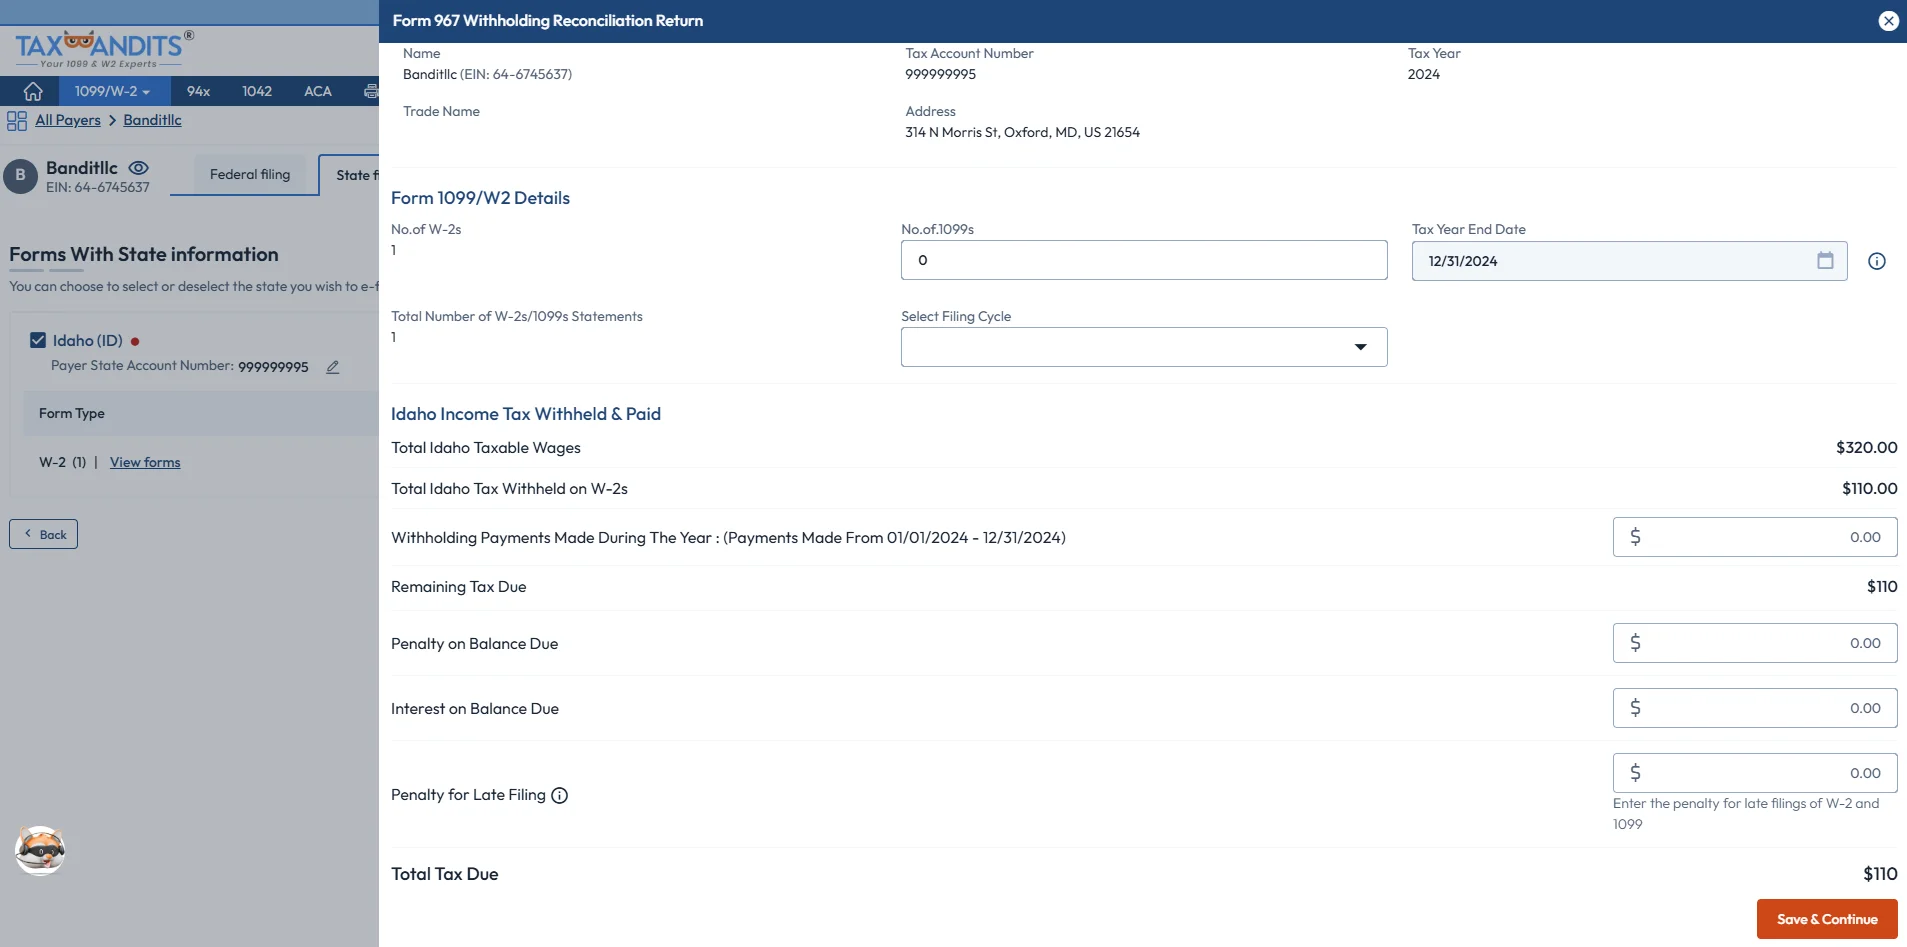Image resolution: width=1907 pixels, height=947 pixels.
Task: Click the Form 1099/W2 Details heading
Action: [x=480, y=198]
